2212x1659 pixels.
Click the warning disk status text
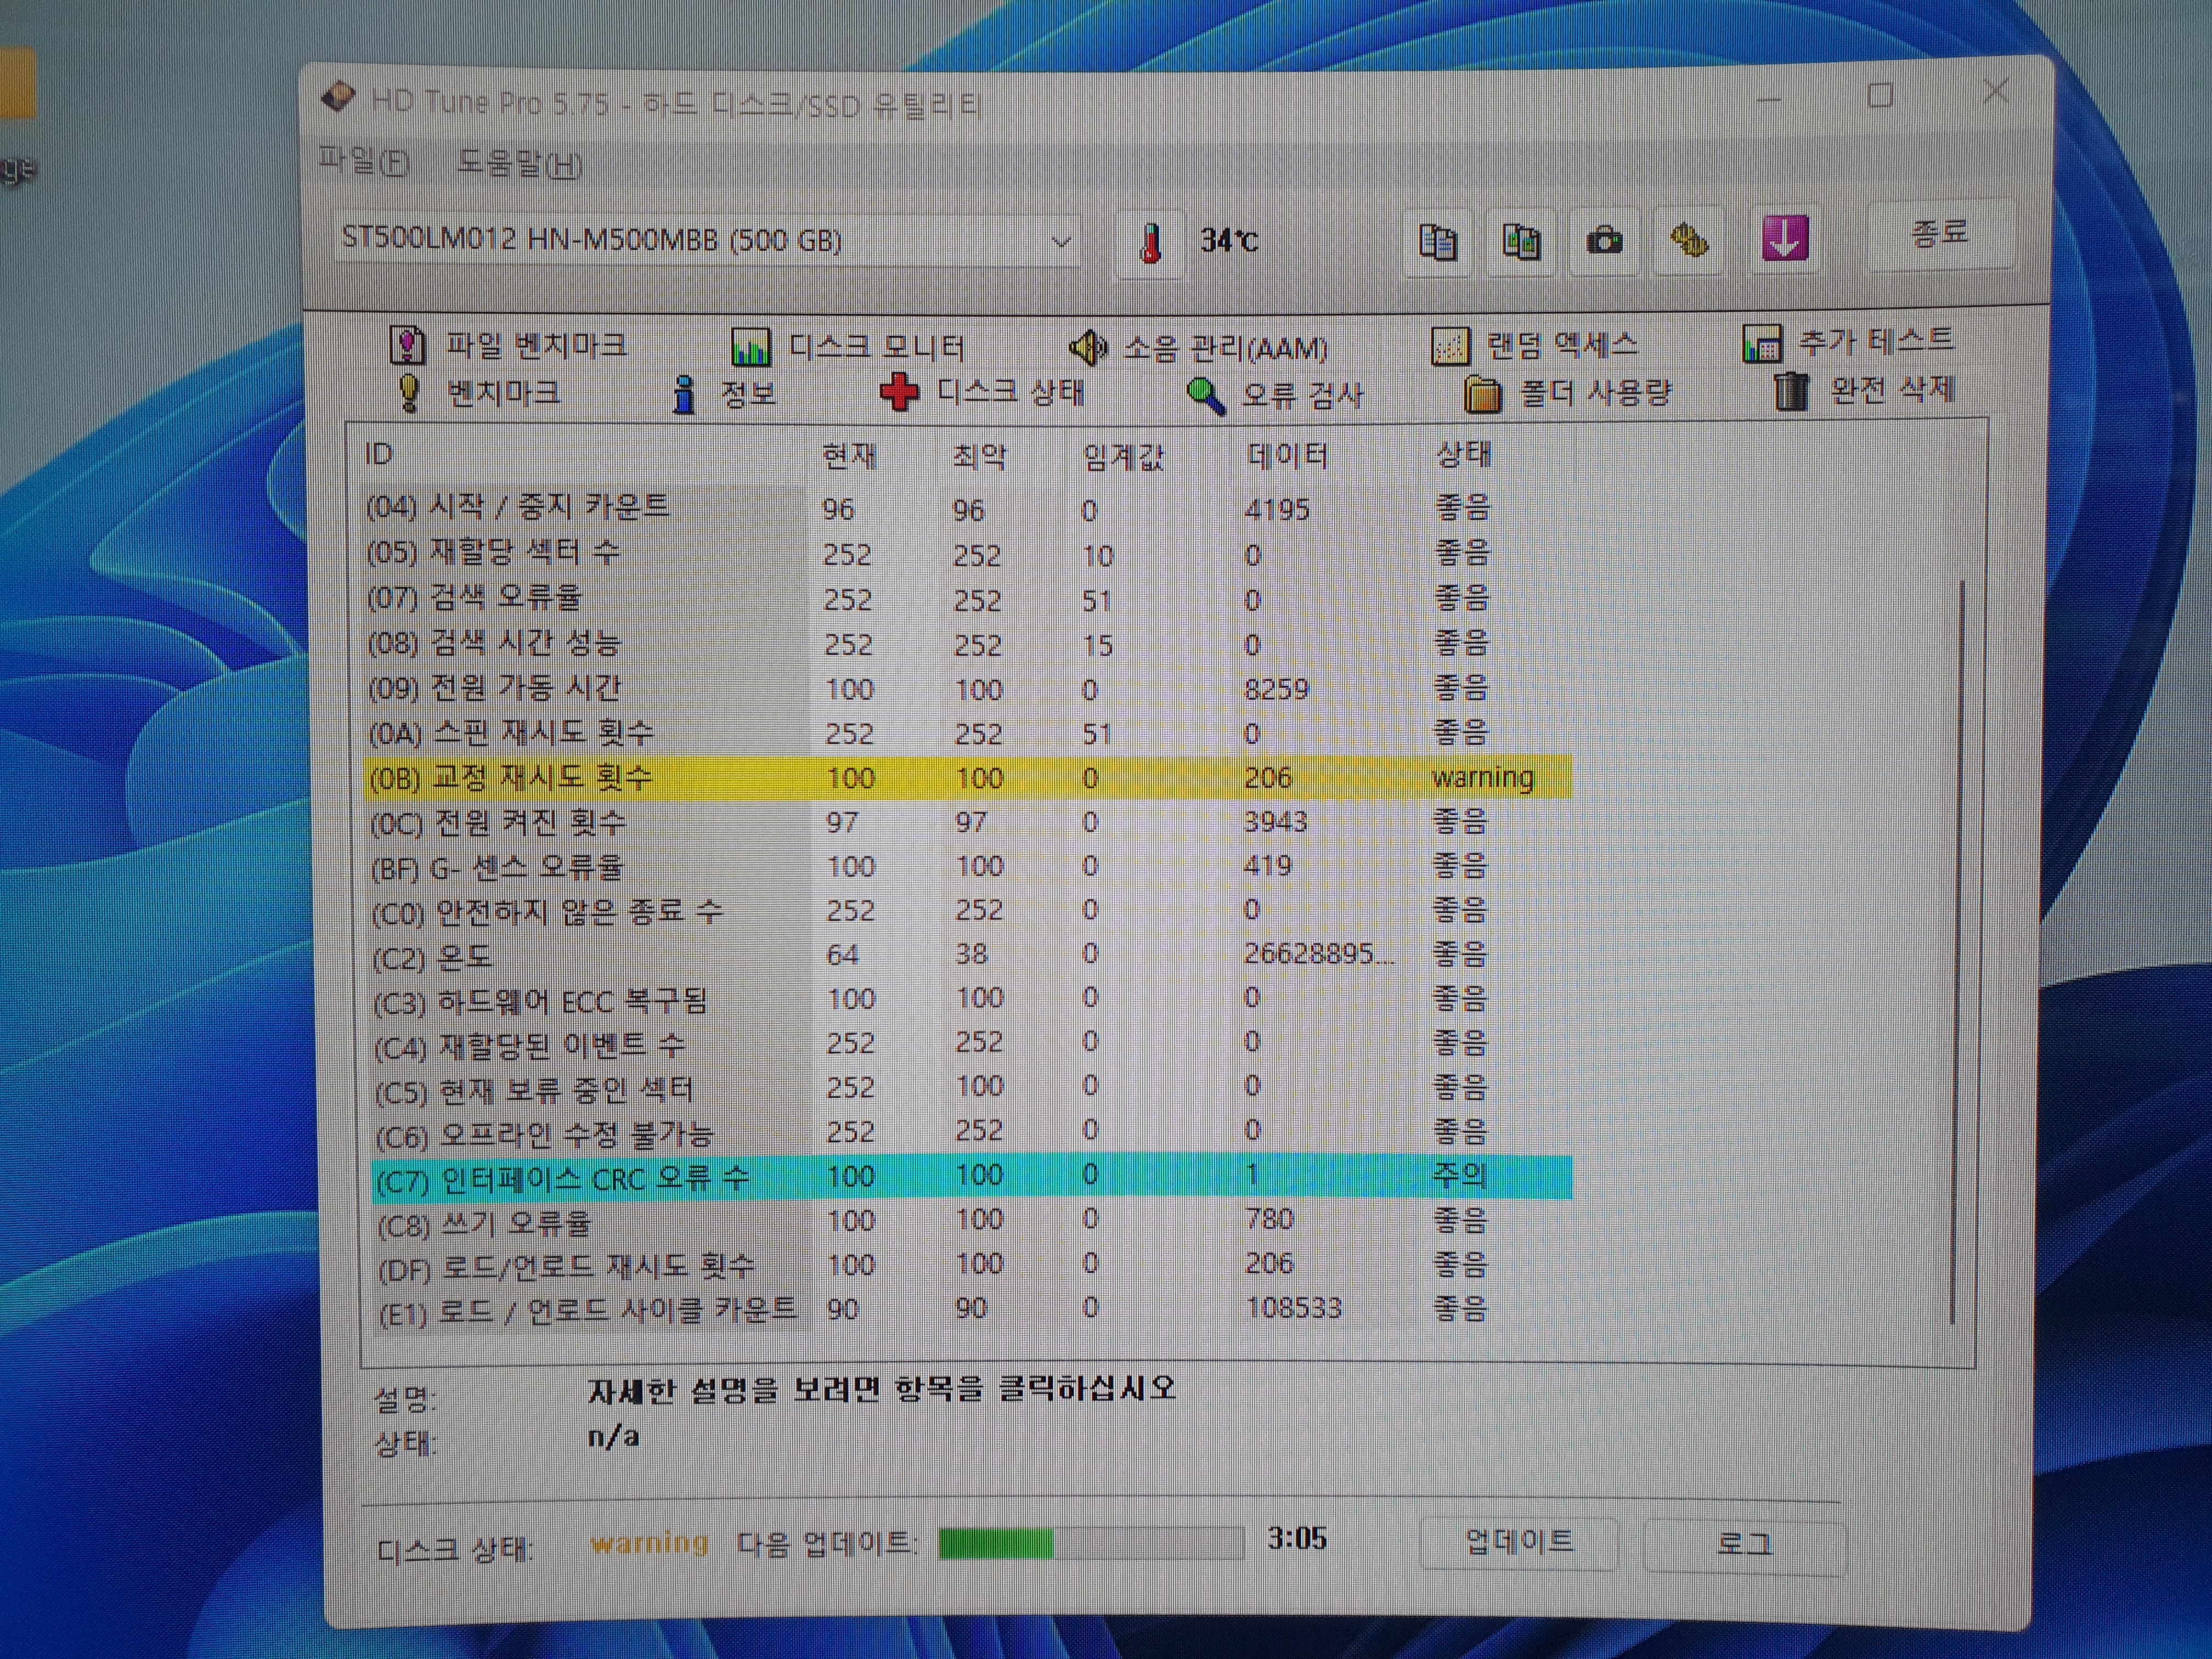(649, 1543)
